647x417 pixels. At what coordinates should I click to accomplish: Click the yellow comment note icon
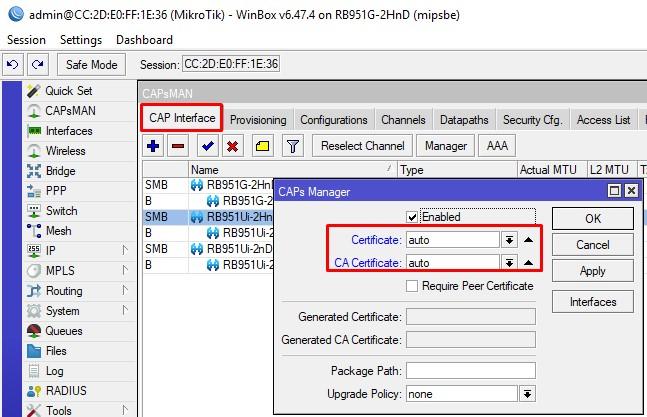pyautogui.click(x=262, y=146)
